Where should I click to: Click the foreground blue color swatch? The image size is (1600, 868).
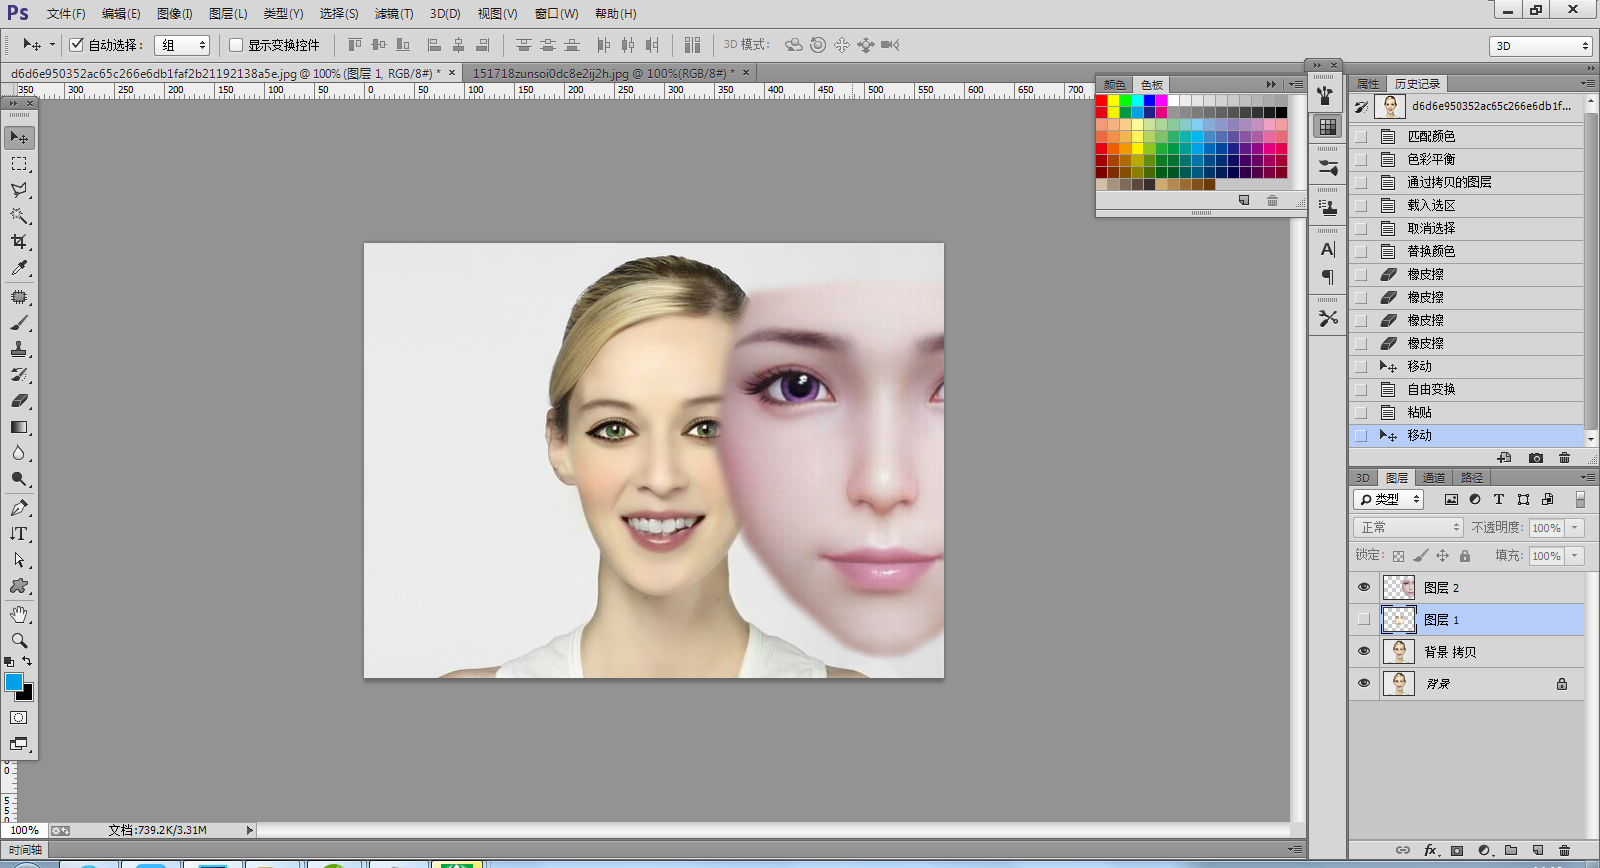[x=13, y=682]
